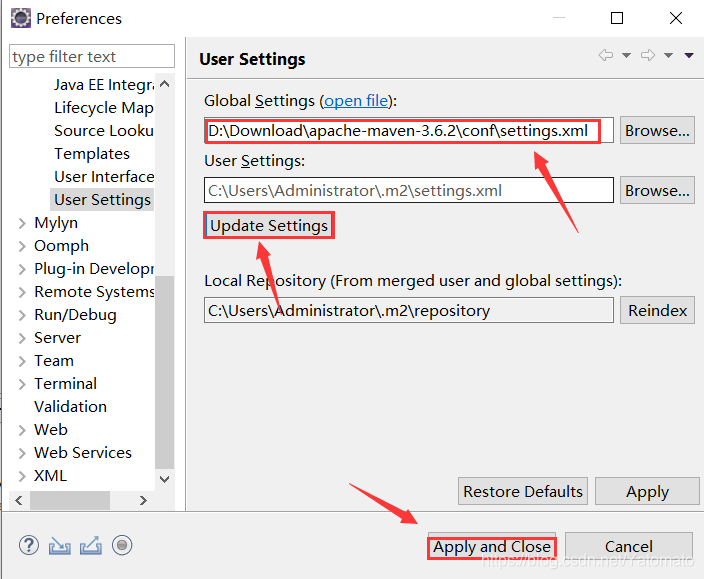Click the Restore Defaults button
This screenshot has height=579, width=704.
[523, 491]
